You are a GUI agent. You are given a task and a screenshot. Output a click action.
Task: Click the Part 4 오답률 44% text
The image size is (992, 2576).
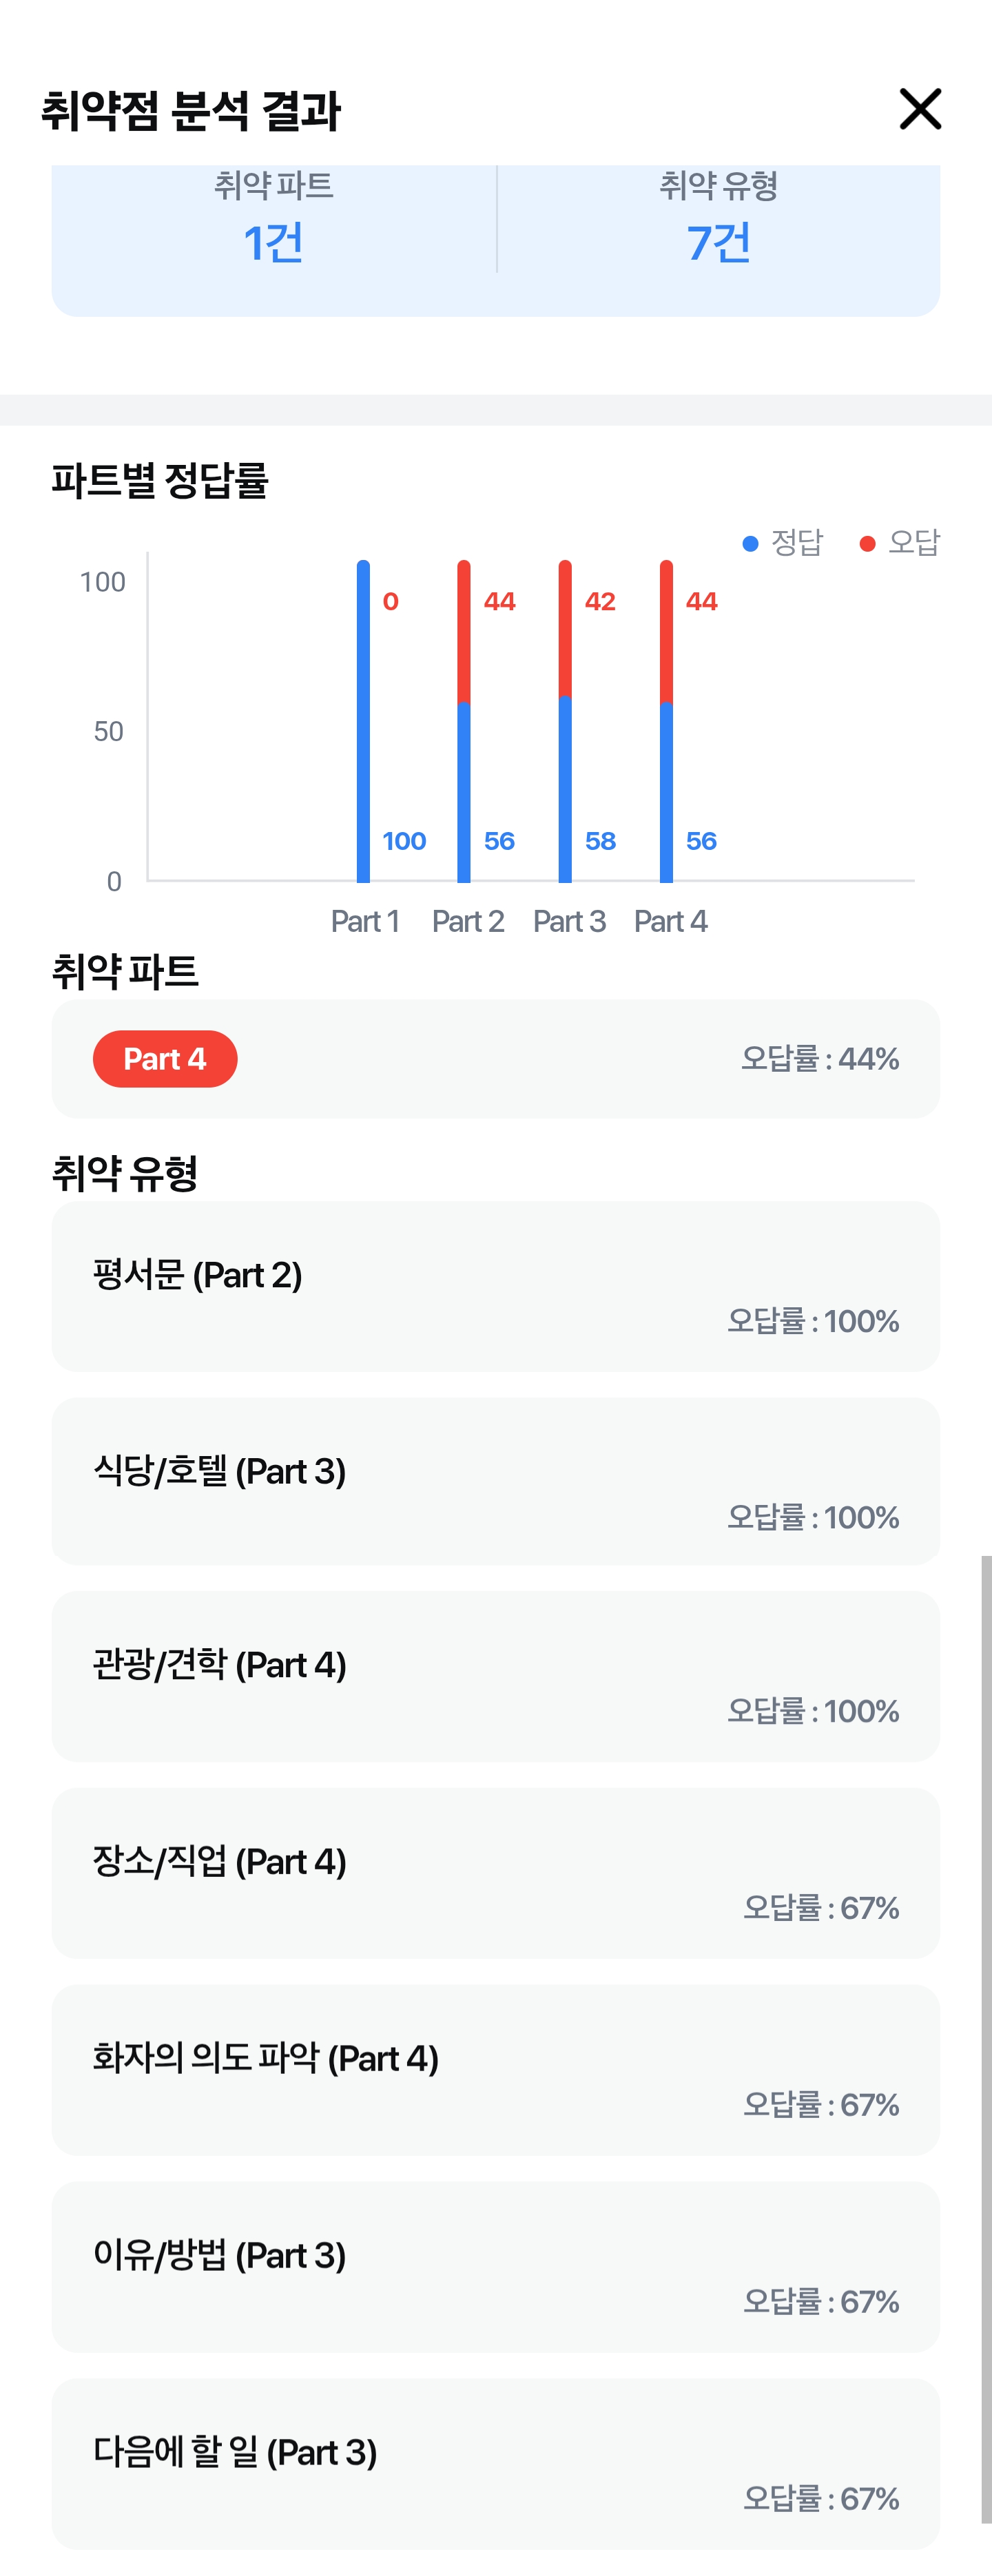[819, 1059]
